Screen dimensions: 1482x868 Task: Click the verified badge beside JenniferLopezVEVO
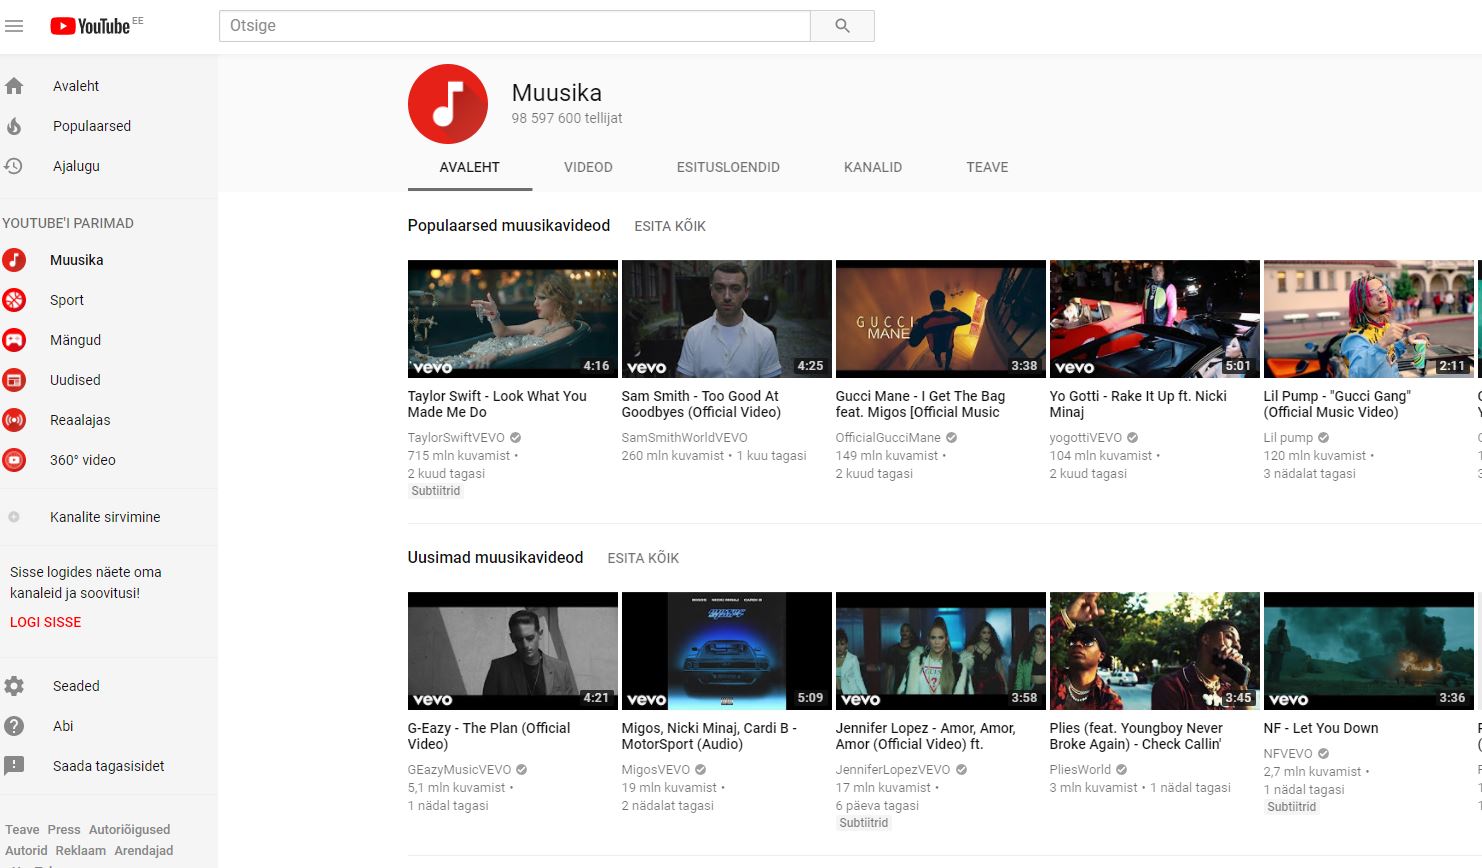pyautogui.click(x=962, y=770)
